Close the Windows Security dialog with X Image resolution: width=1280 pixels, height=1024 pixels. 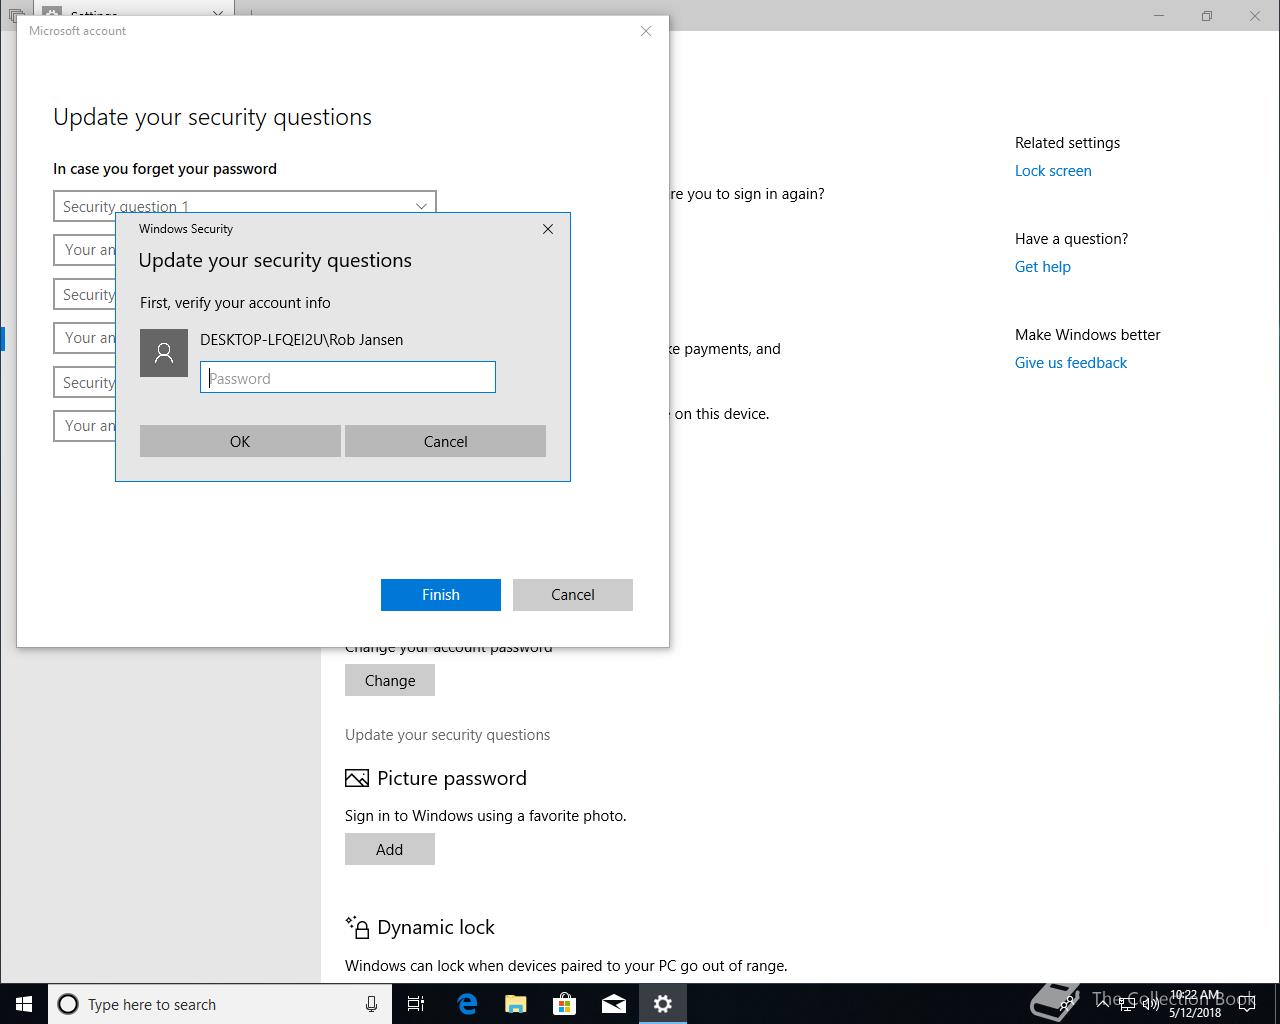coord(548,229)
